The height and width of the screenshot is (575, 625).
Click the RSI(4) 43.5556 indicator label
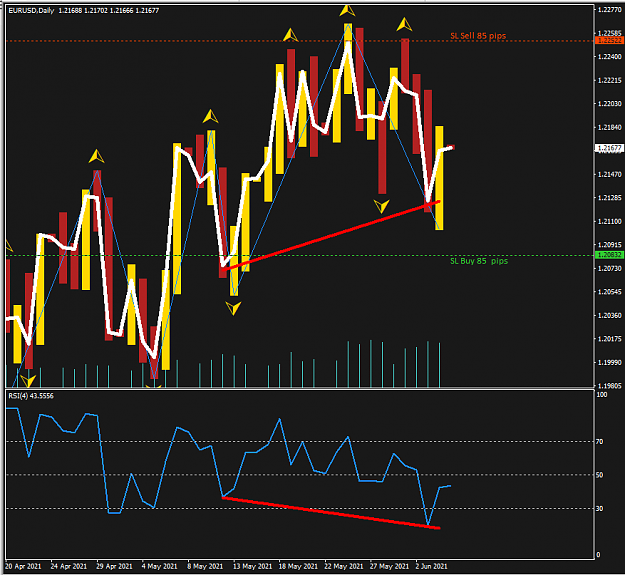[x=31, y=396]
